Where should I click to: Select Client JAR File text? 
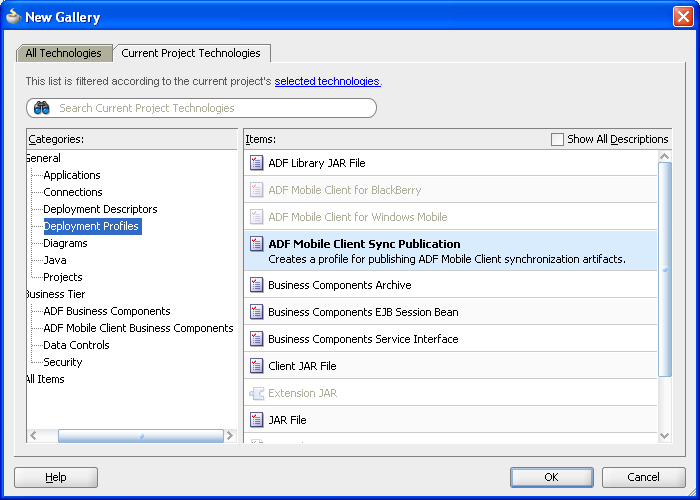(302, 366)
